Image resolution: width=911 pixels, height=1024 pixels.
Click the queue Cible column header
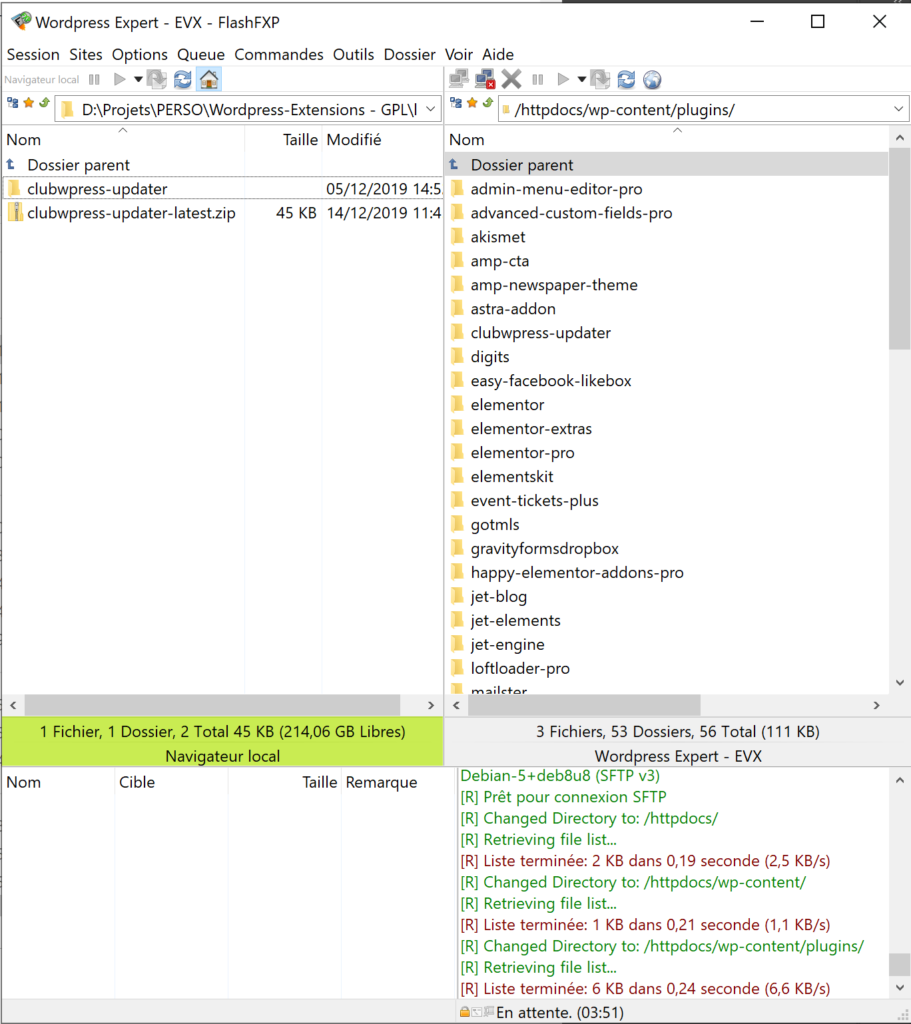(171, 782)
